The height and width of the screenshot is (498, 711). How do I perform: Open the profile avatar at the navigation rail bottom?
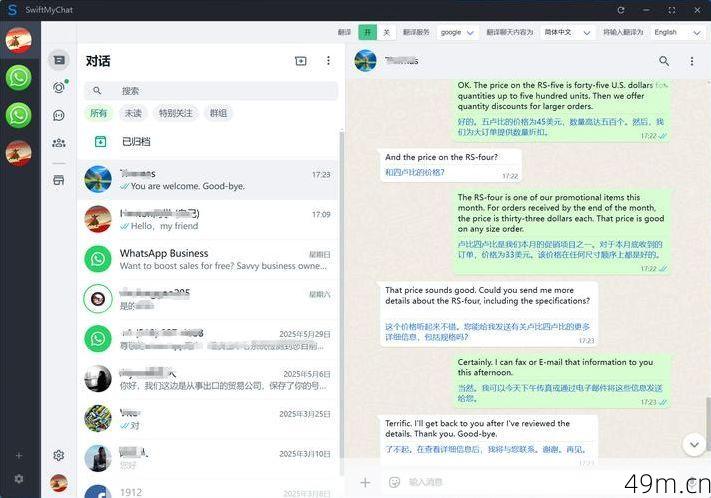coord(59,483)
